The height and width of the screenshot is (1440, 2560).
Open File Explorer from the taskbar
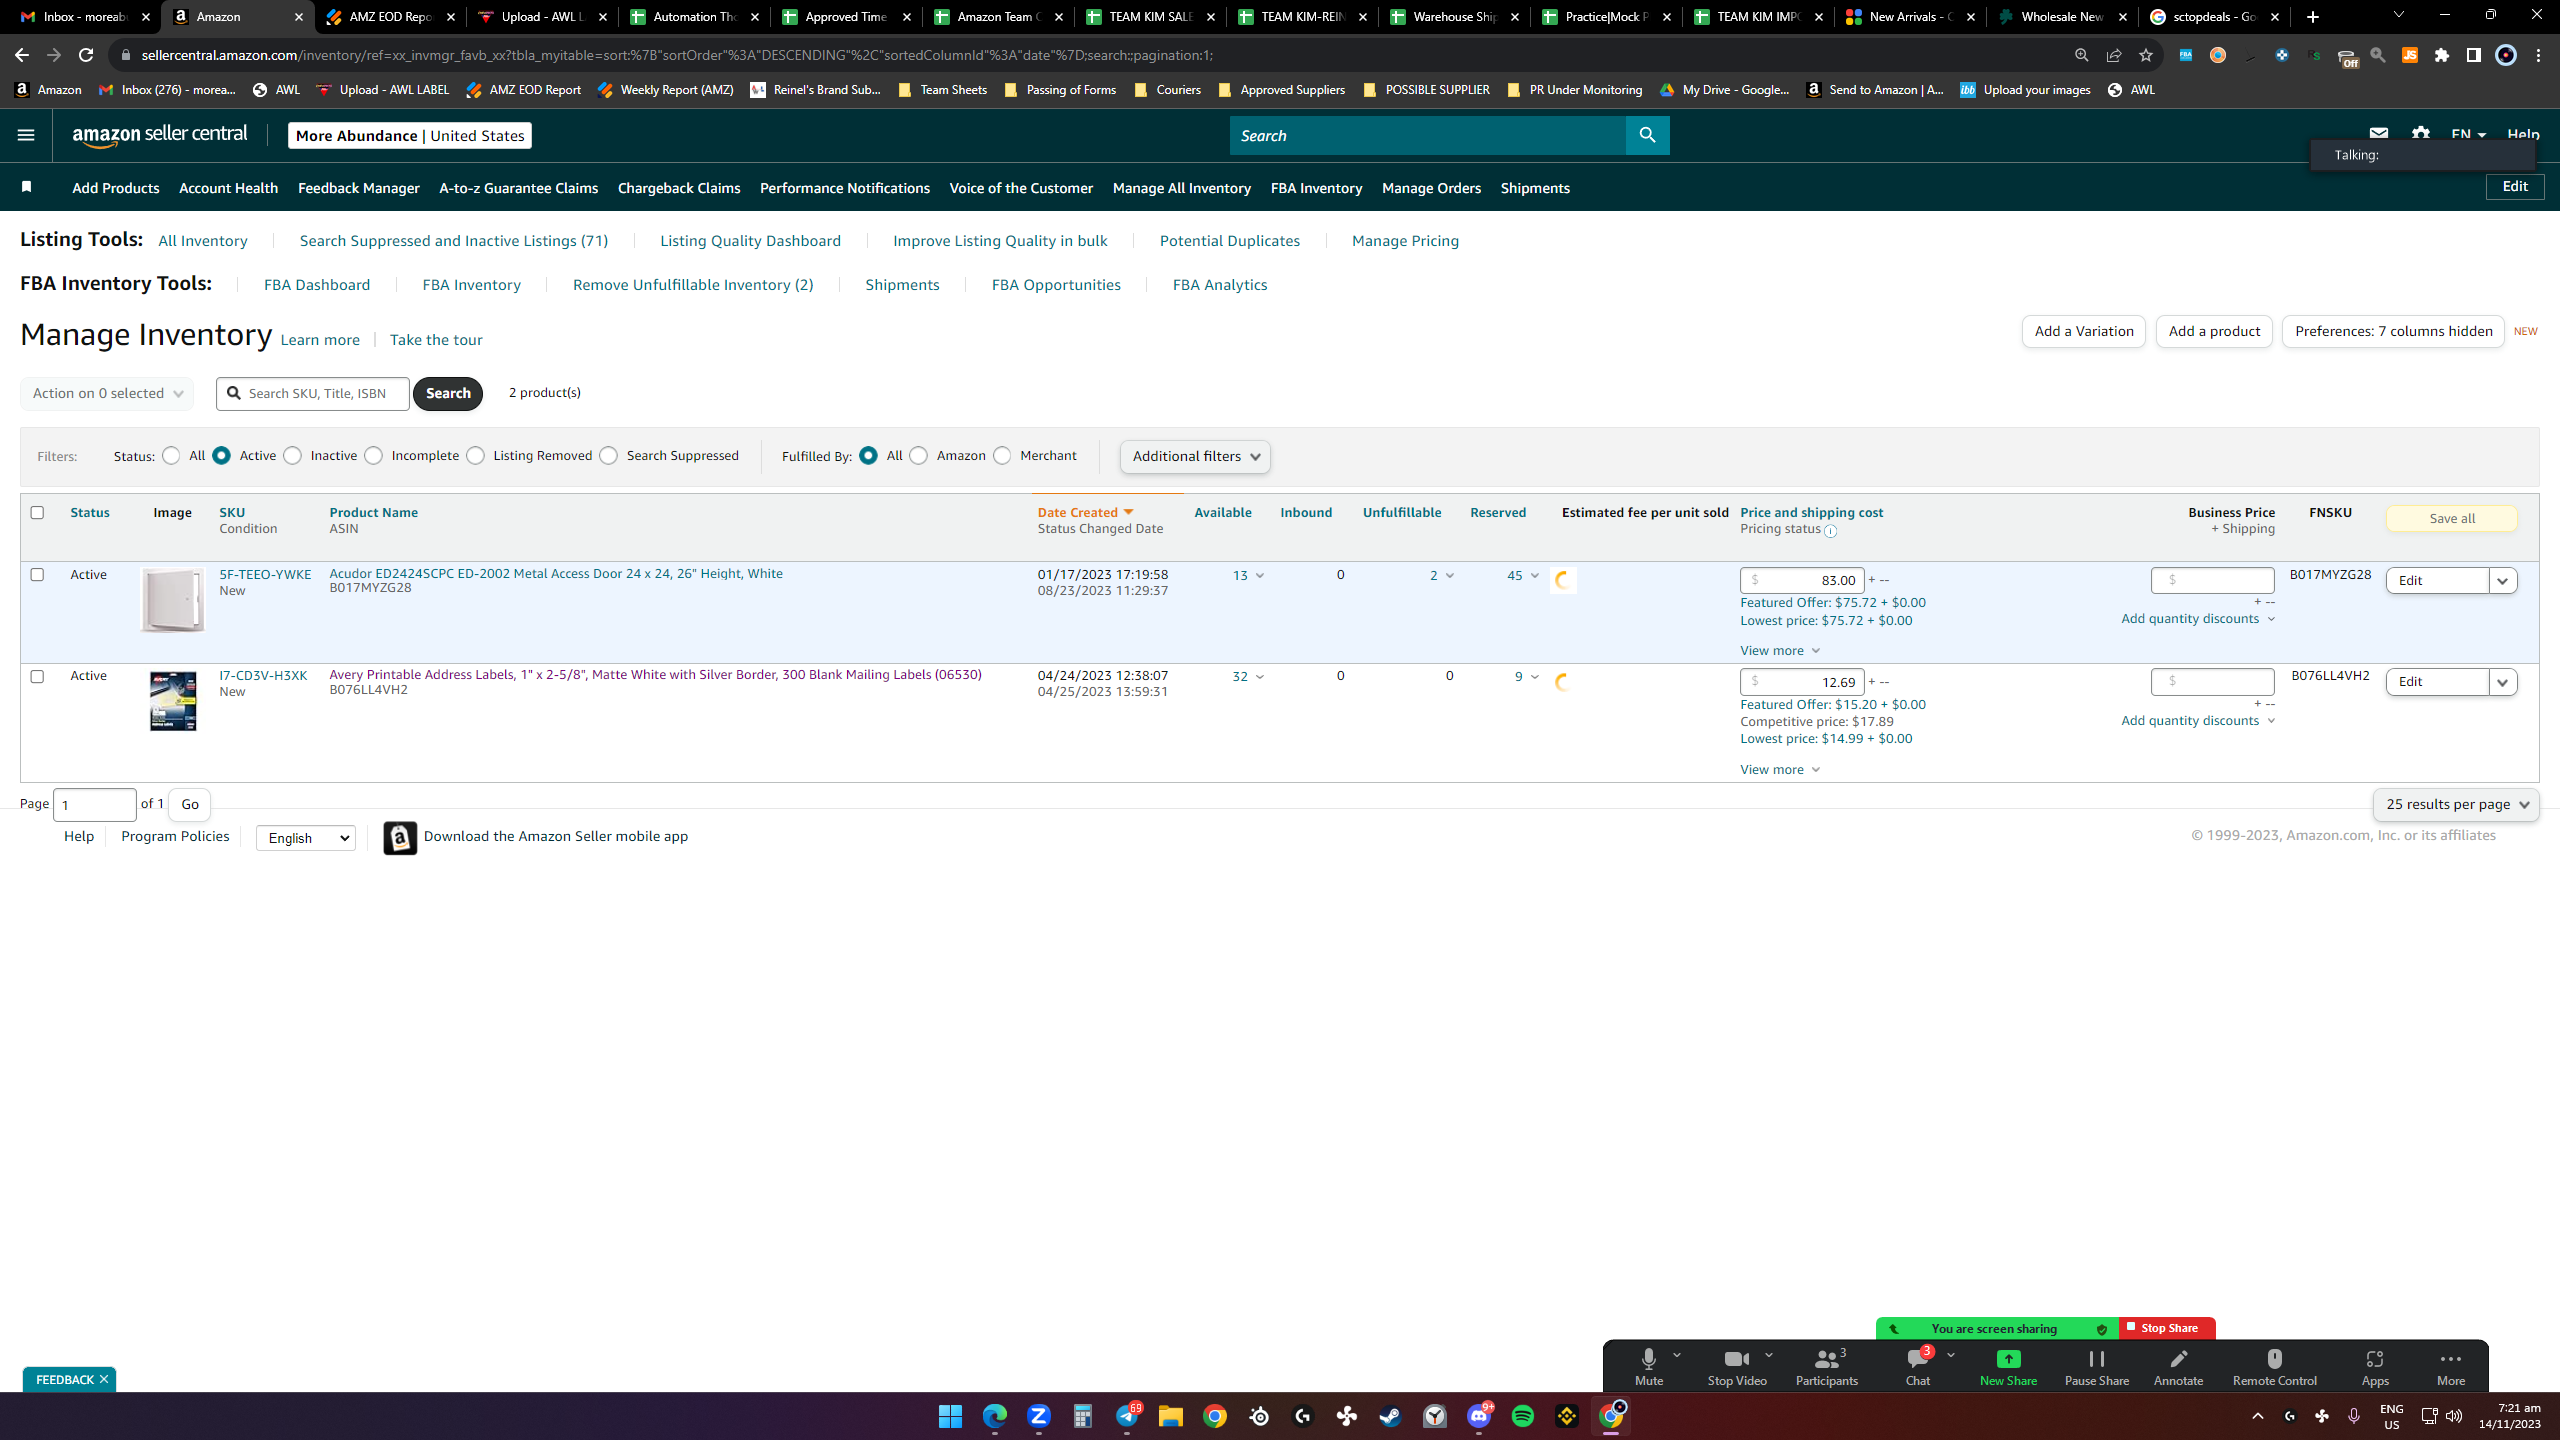[1171, 1416]
